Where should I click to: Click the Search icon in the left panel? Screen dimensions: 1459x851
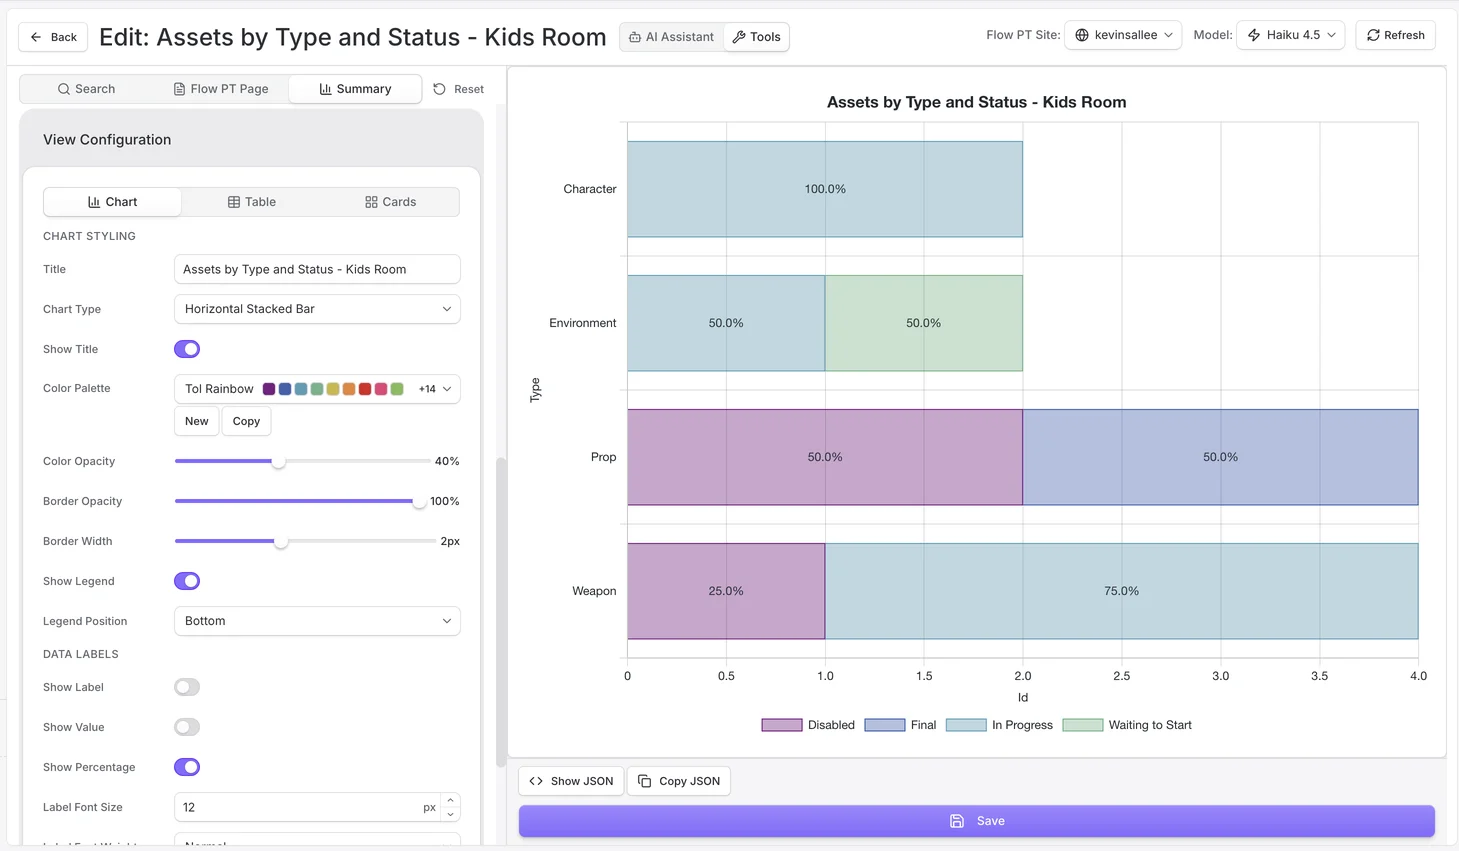[x=61, y=89]
